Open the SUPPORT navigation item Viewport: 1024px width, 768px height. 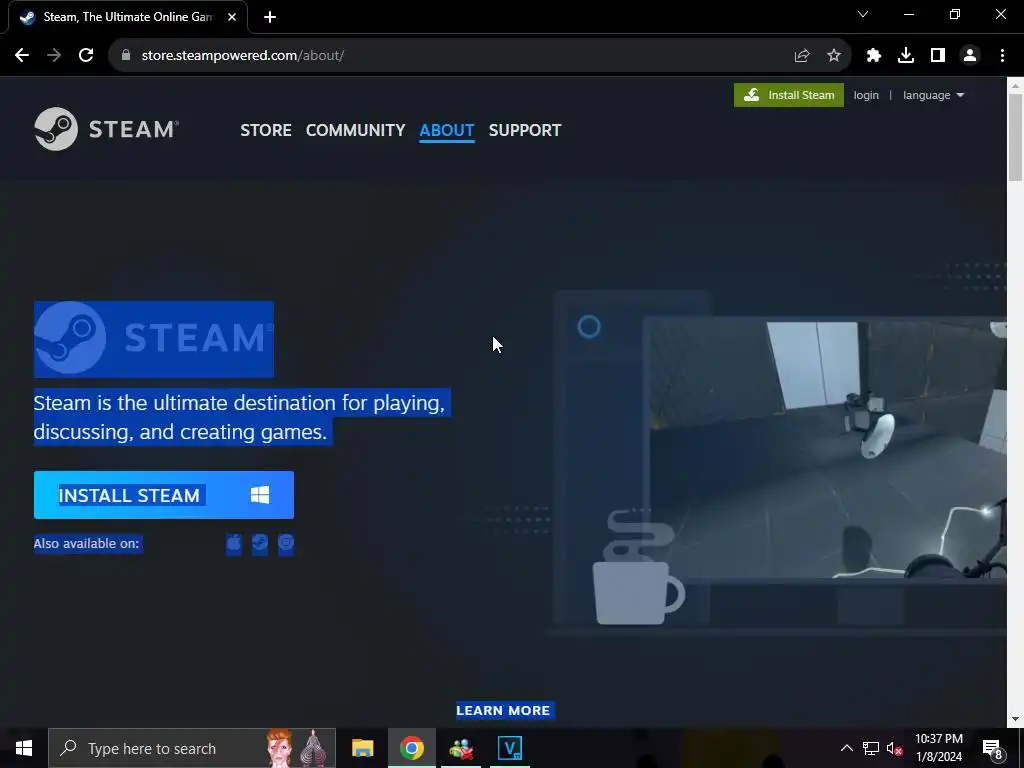[x=525, y=130]
